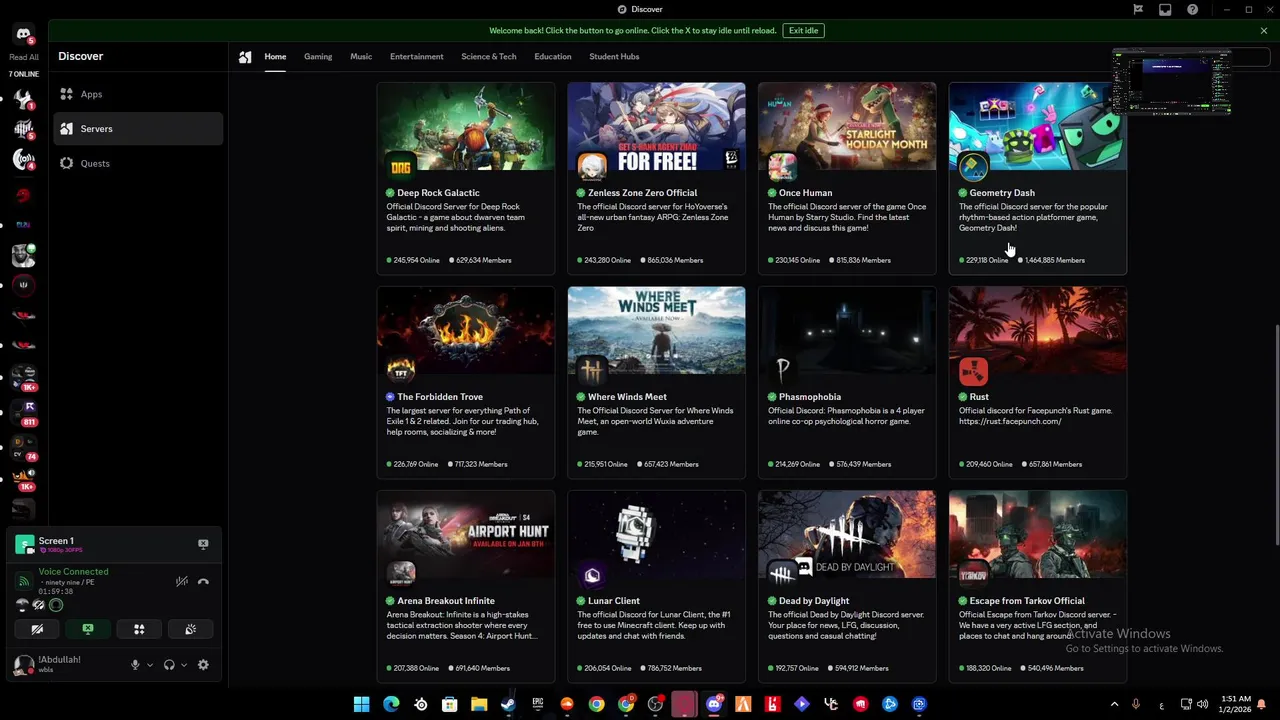Click the Rust red server avatar icon
Viewport: 1280px width, 720px height.
click(973, 371)
